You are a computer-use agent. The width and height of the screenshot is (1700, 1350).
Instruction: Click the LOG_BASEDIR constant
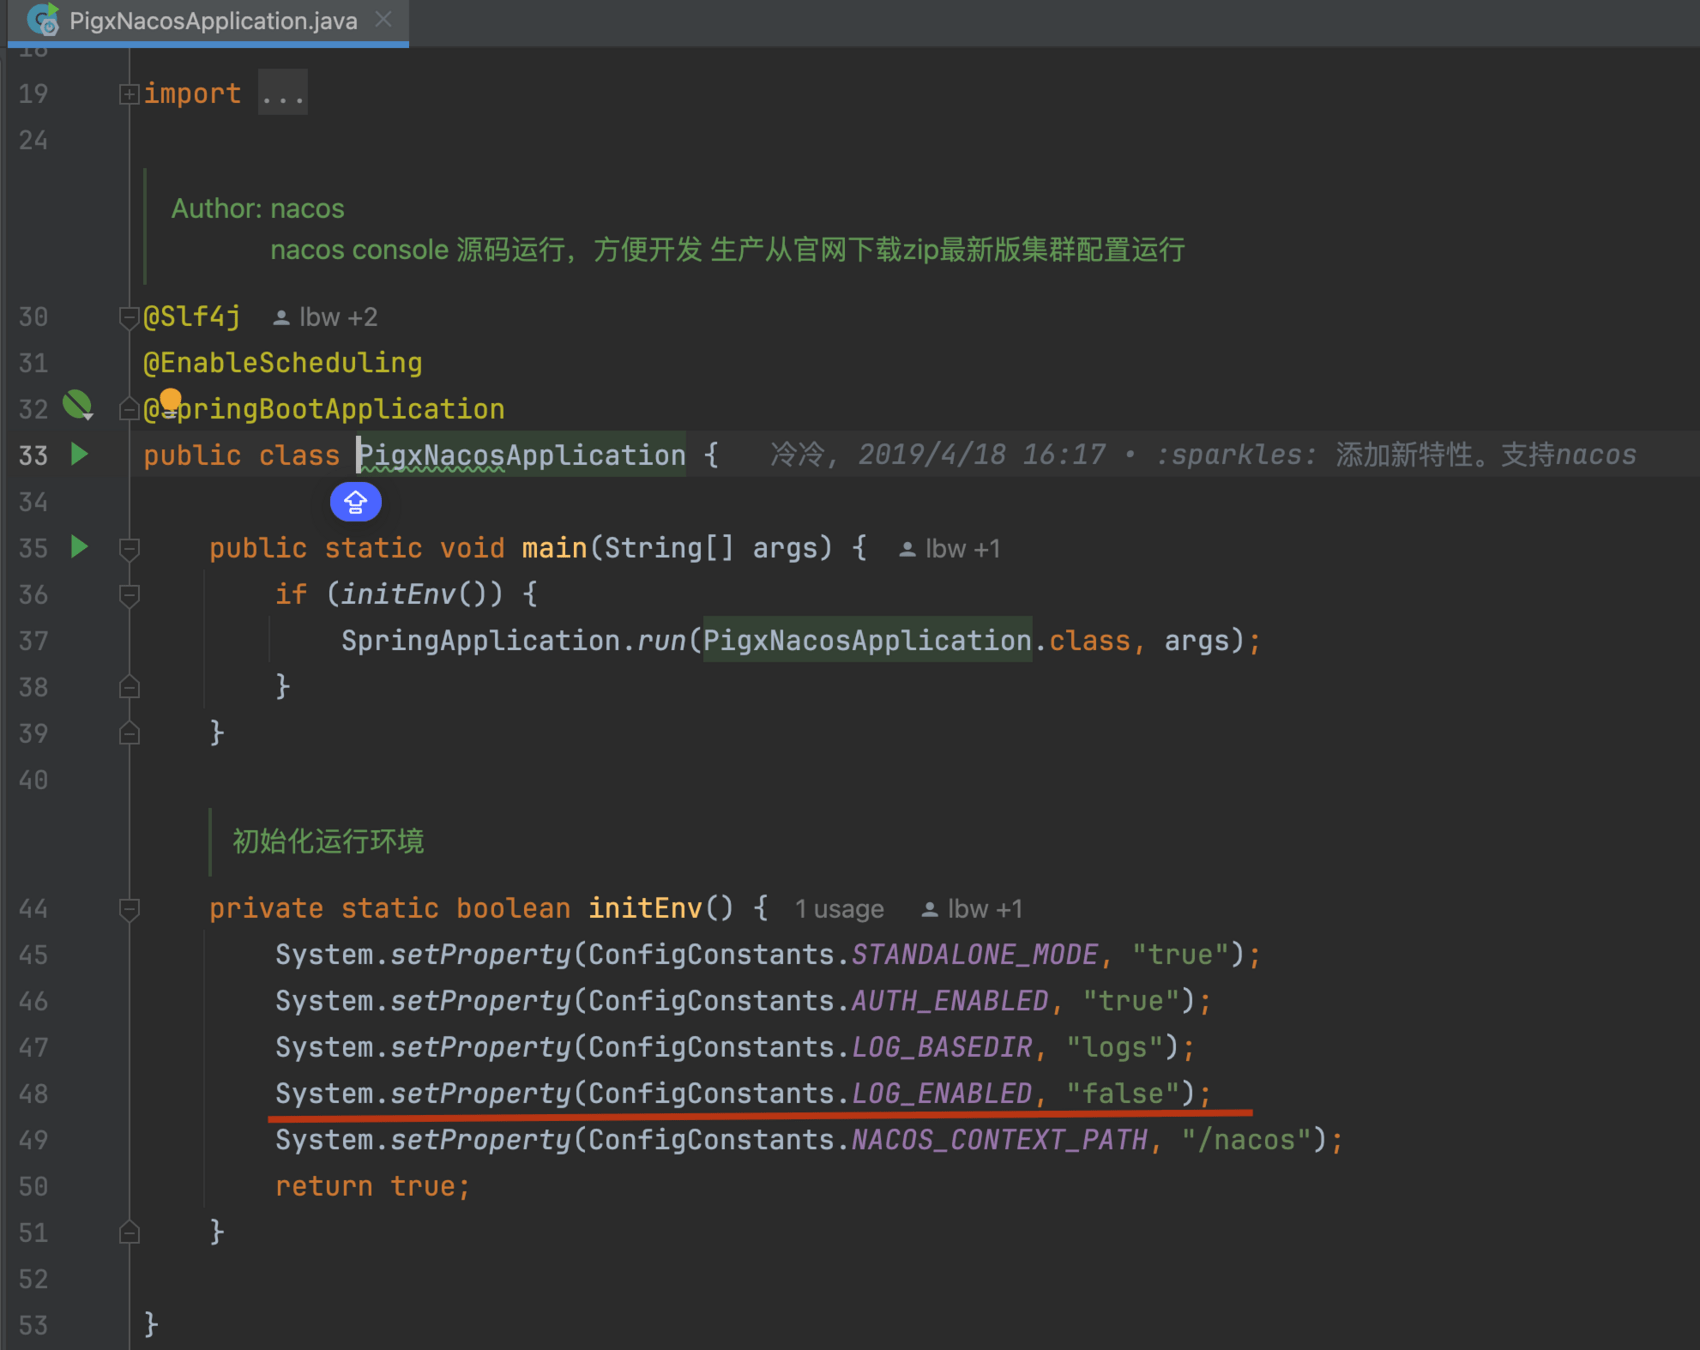[x=942, y=1047]
